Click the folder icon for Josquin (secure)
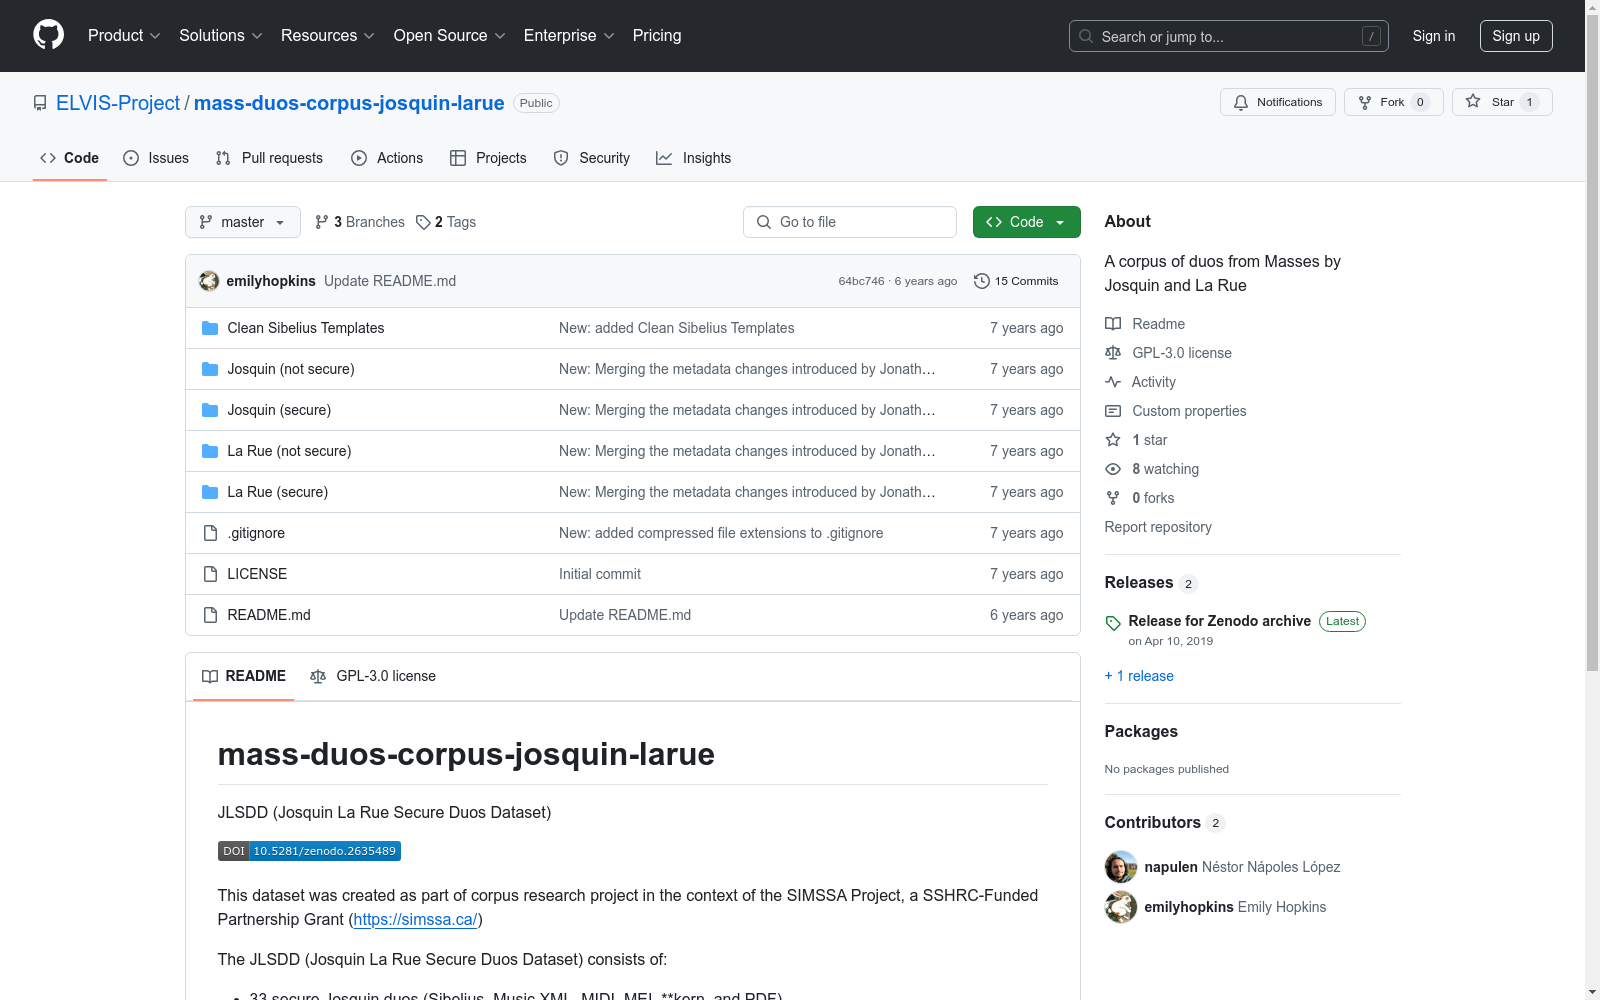This screenshot has height=1000, width=1600. click(210, 410)
